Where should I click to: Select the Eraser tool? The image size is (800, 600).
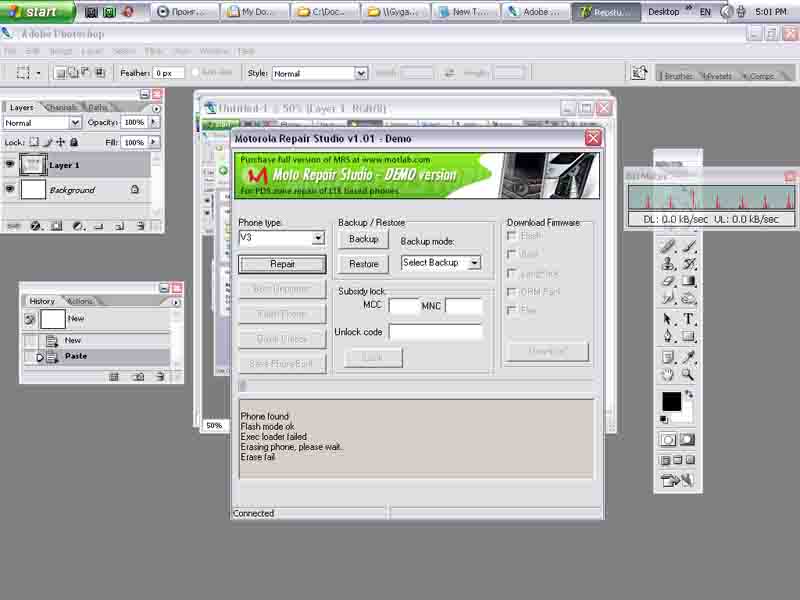[668, 281]
